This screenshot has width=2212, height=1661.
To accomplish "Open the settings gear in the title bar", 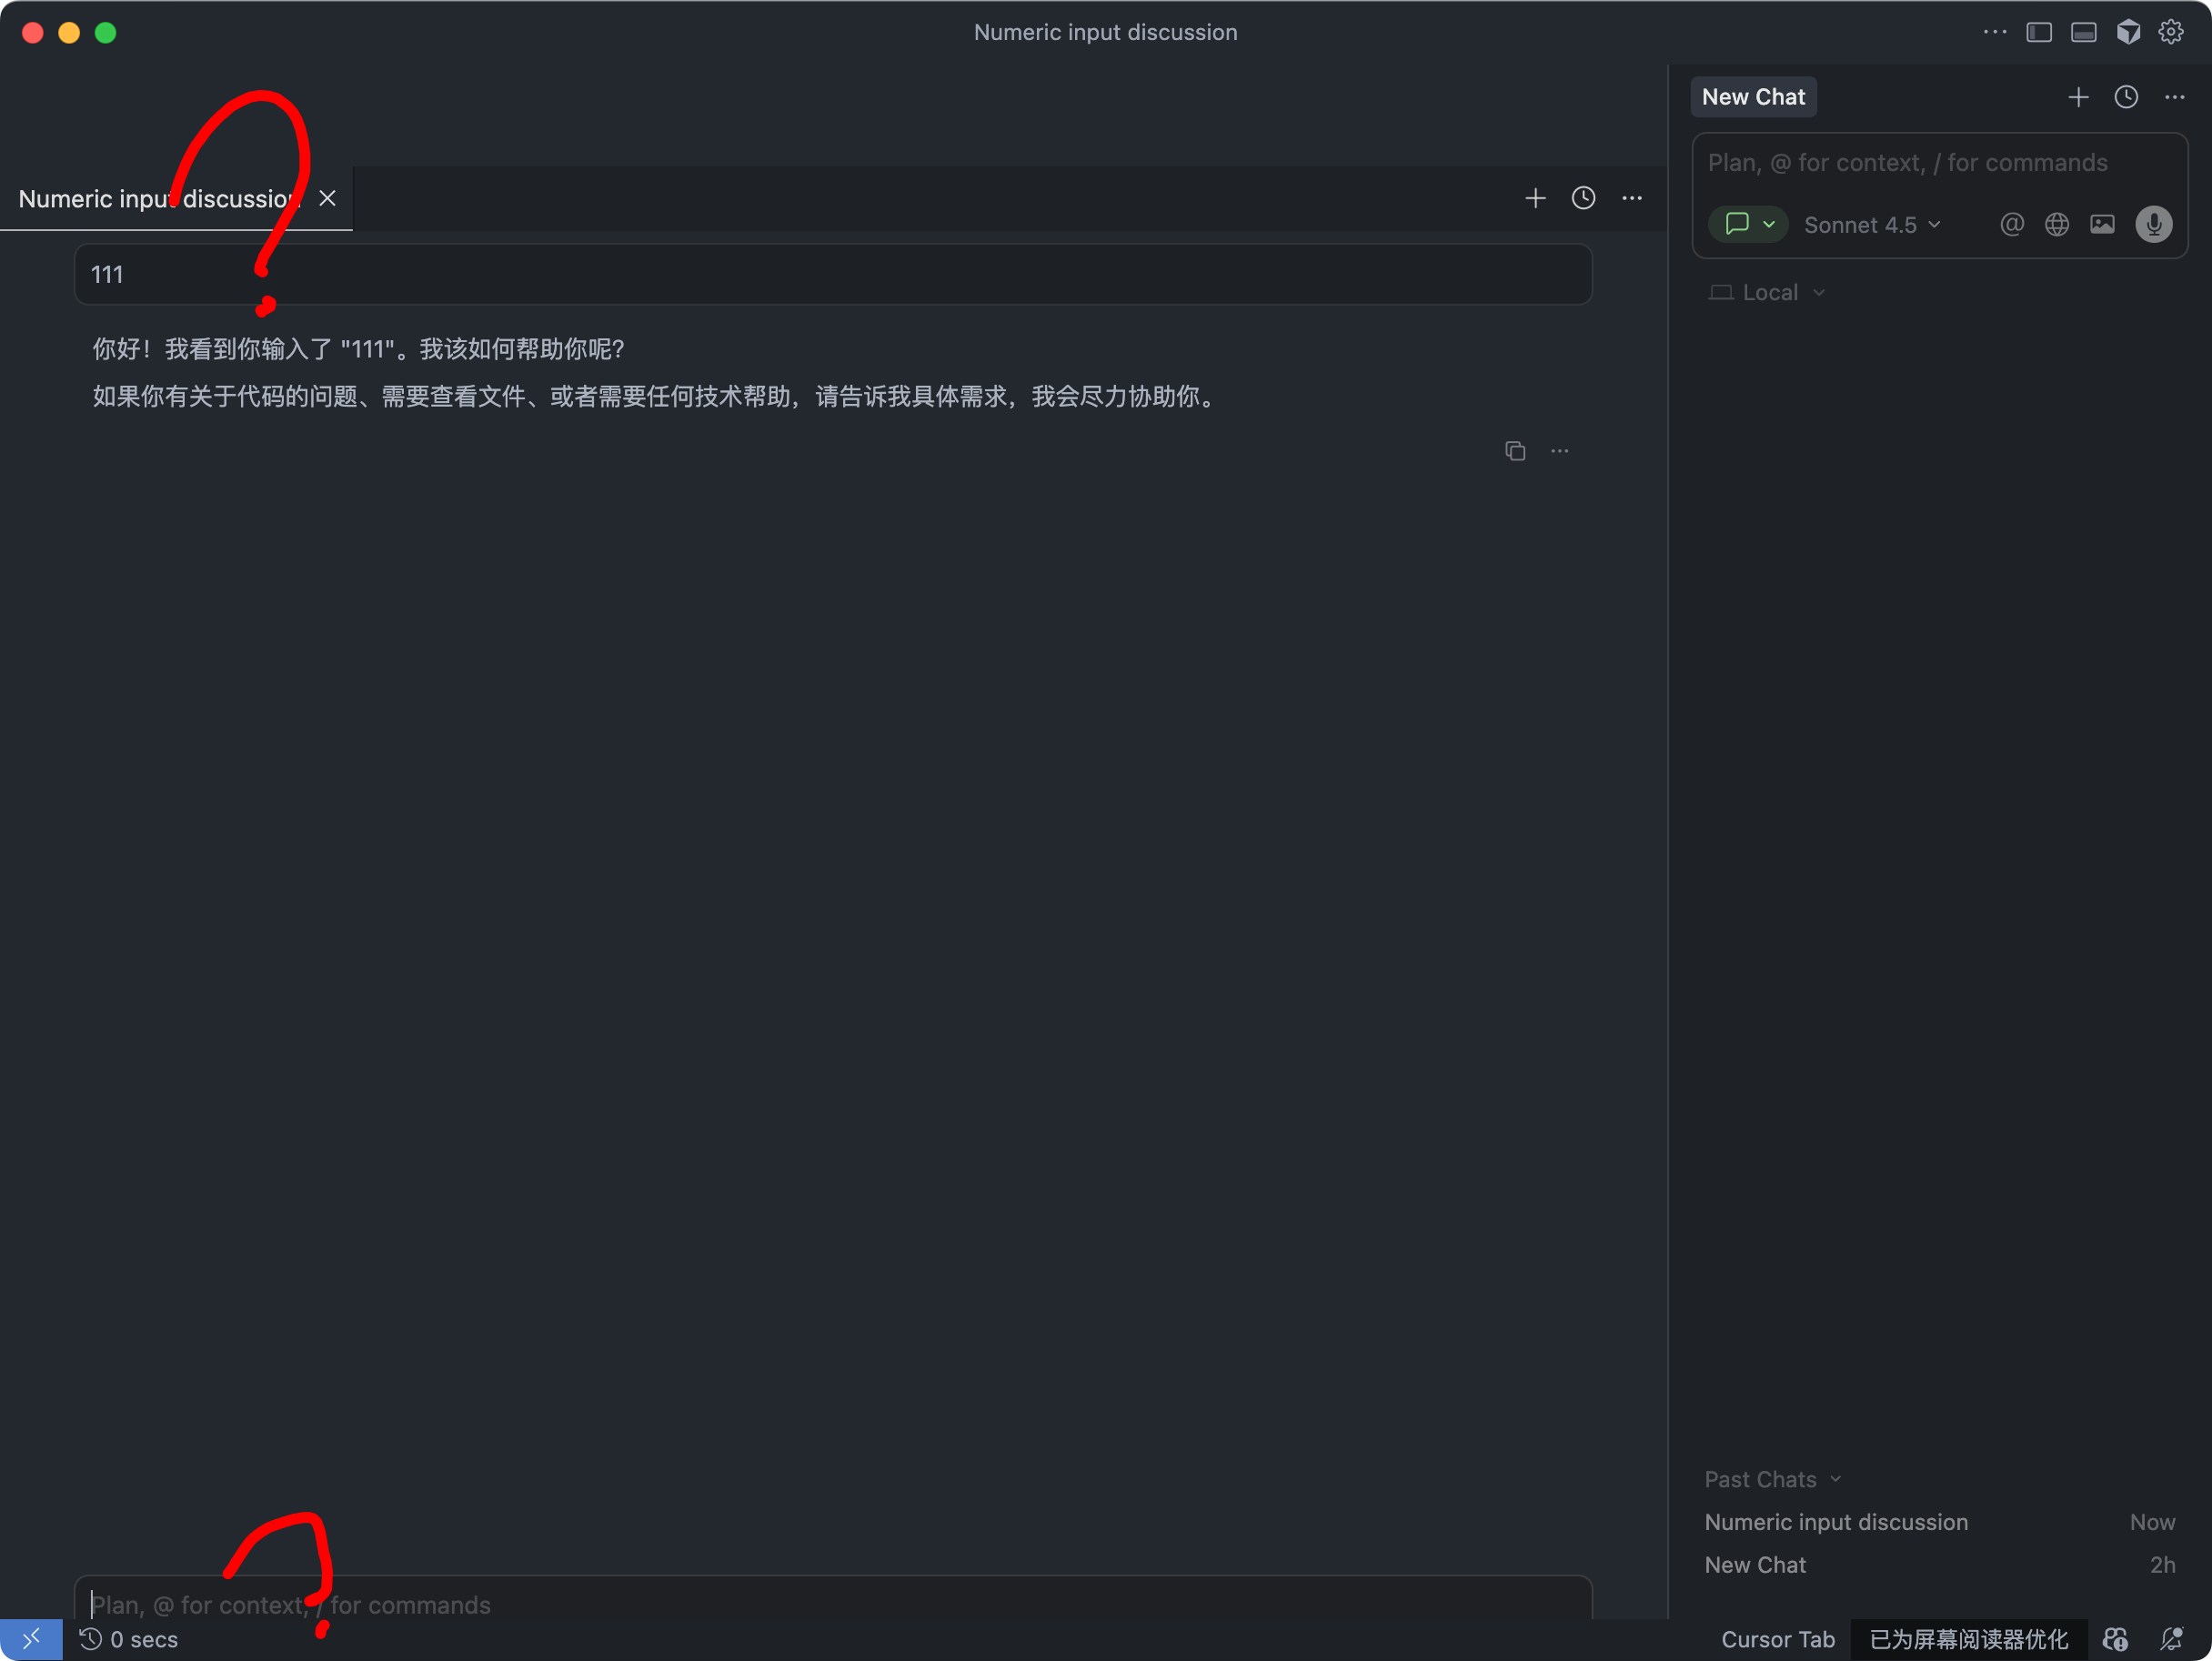I will pos(2170,32).
